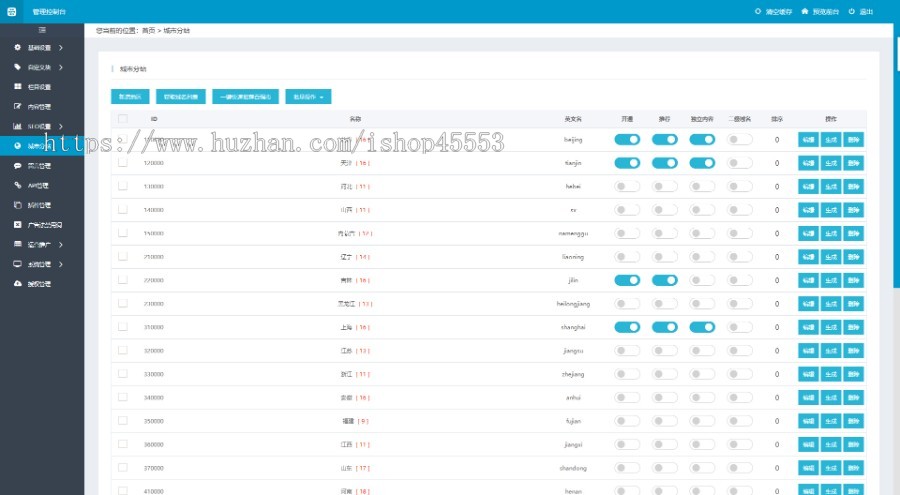Click the delete button in the shanghai row
Viewport: 900px width, 495px height.
pyautogui.click(x=854, y=327)
